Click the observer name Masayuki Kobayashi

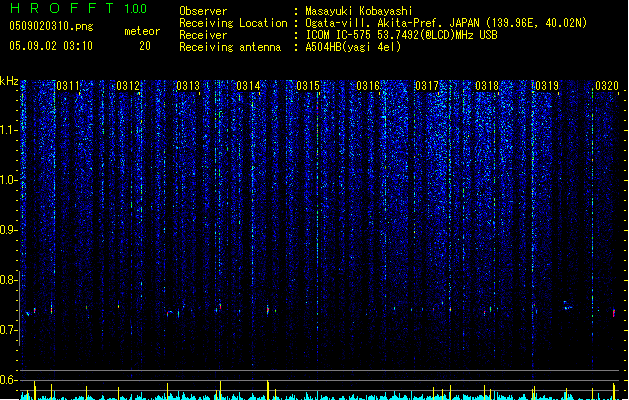[x=358, y=11]
